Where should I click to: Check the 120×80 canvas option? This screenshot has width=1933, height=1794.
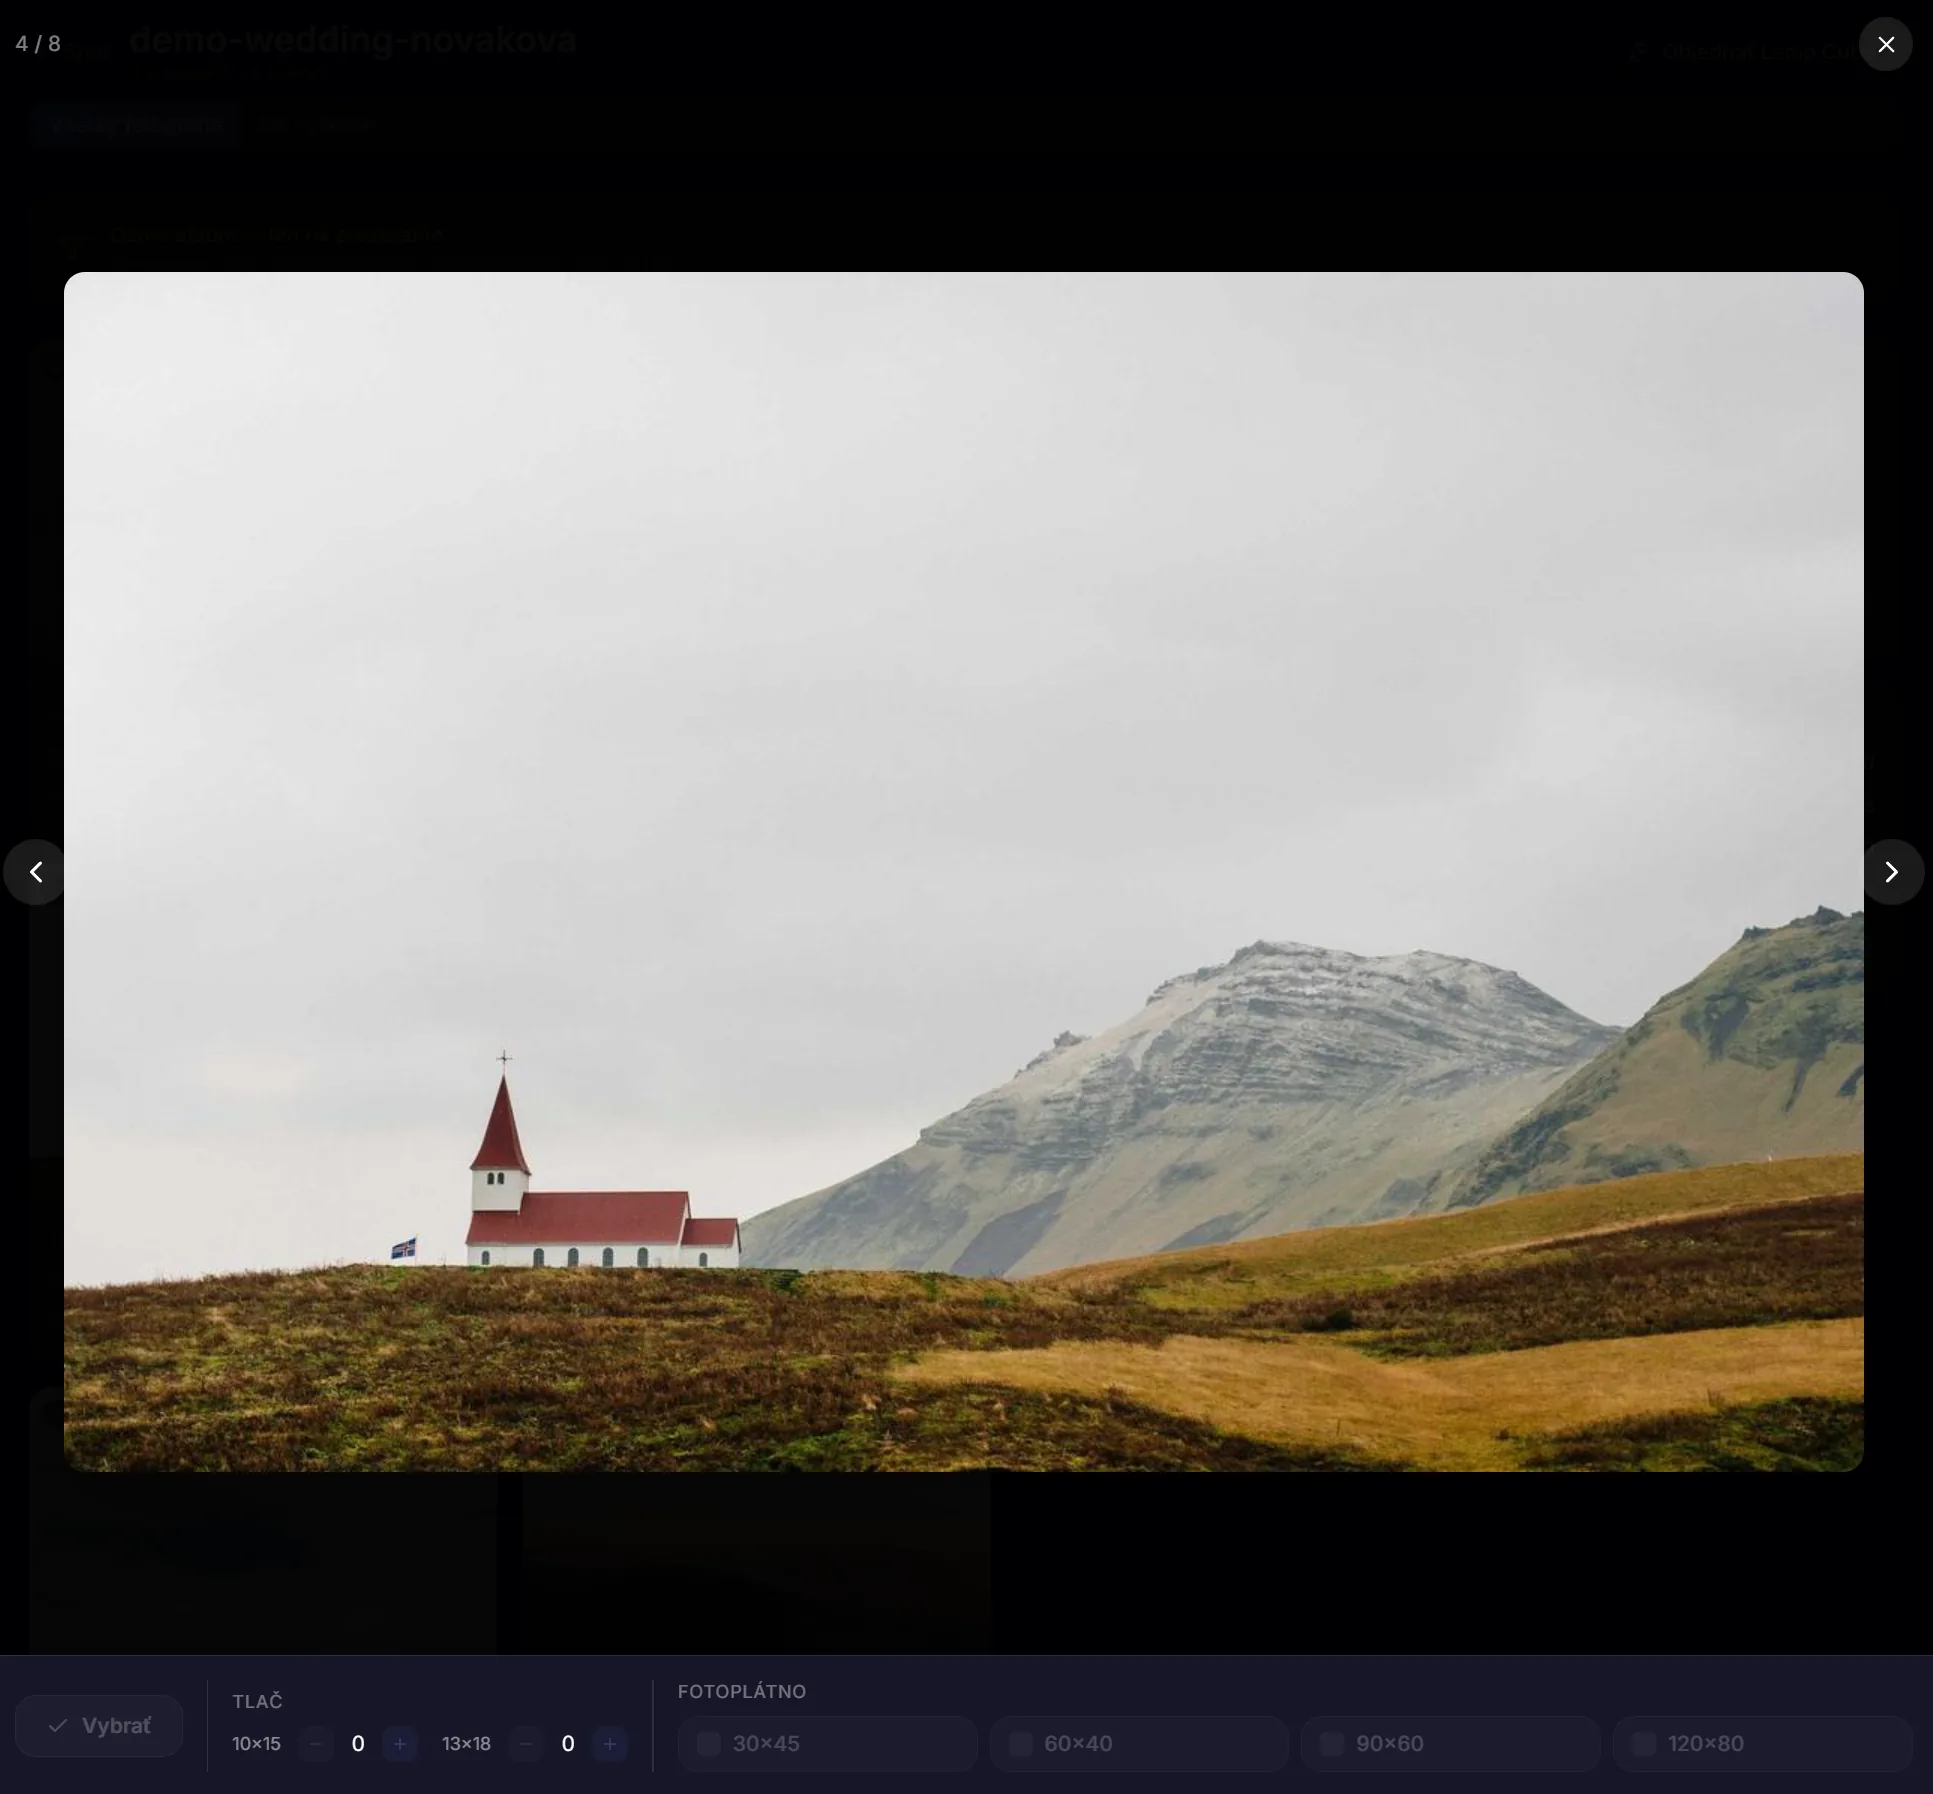click(1644, 1744)
